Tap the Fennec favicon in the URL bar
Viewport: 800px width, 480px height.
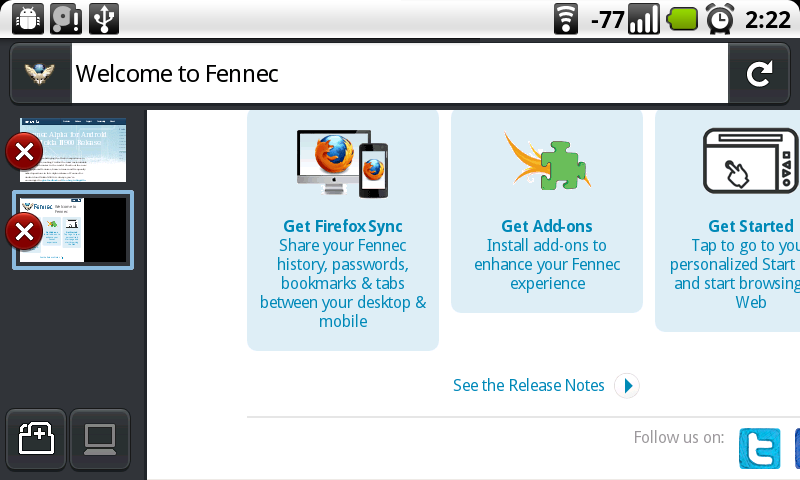[40, 74]
